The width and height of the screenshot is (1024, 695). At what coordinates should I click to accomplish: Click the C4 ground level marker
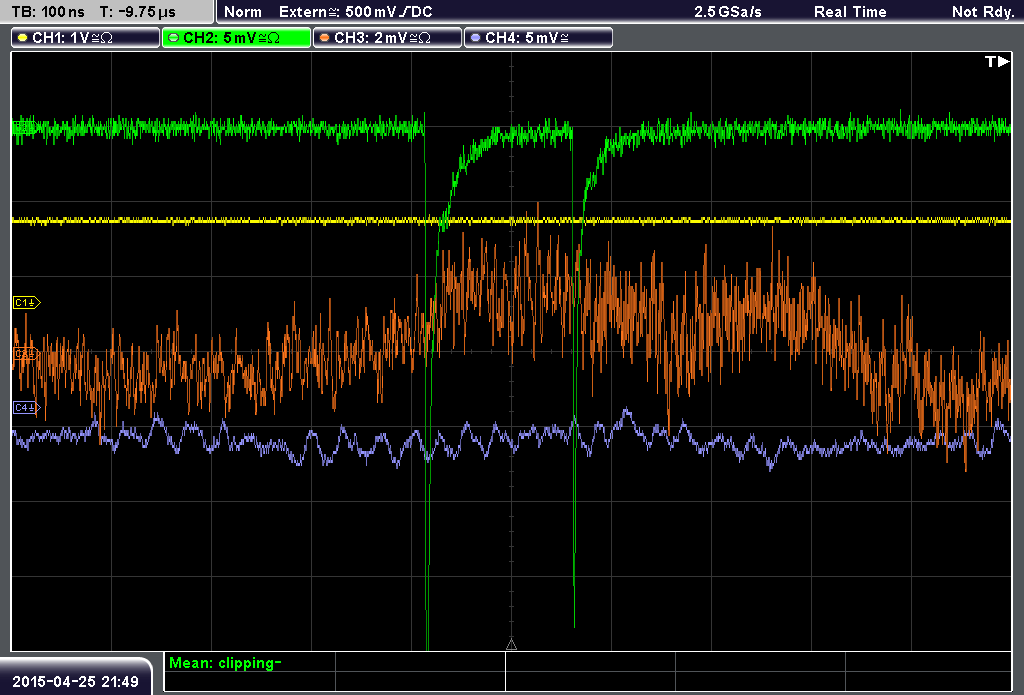point(27,408)
